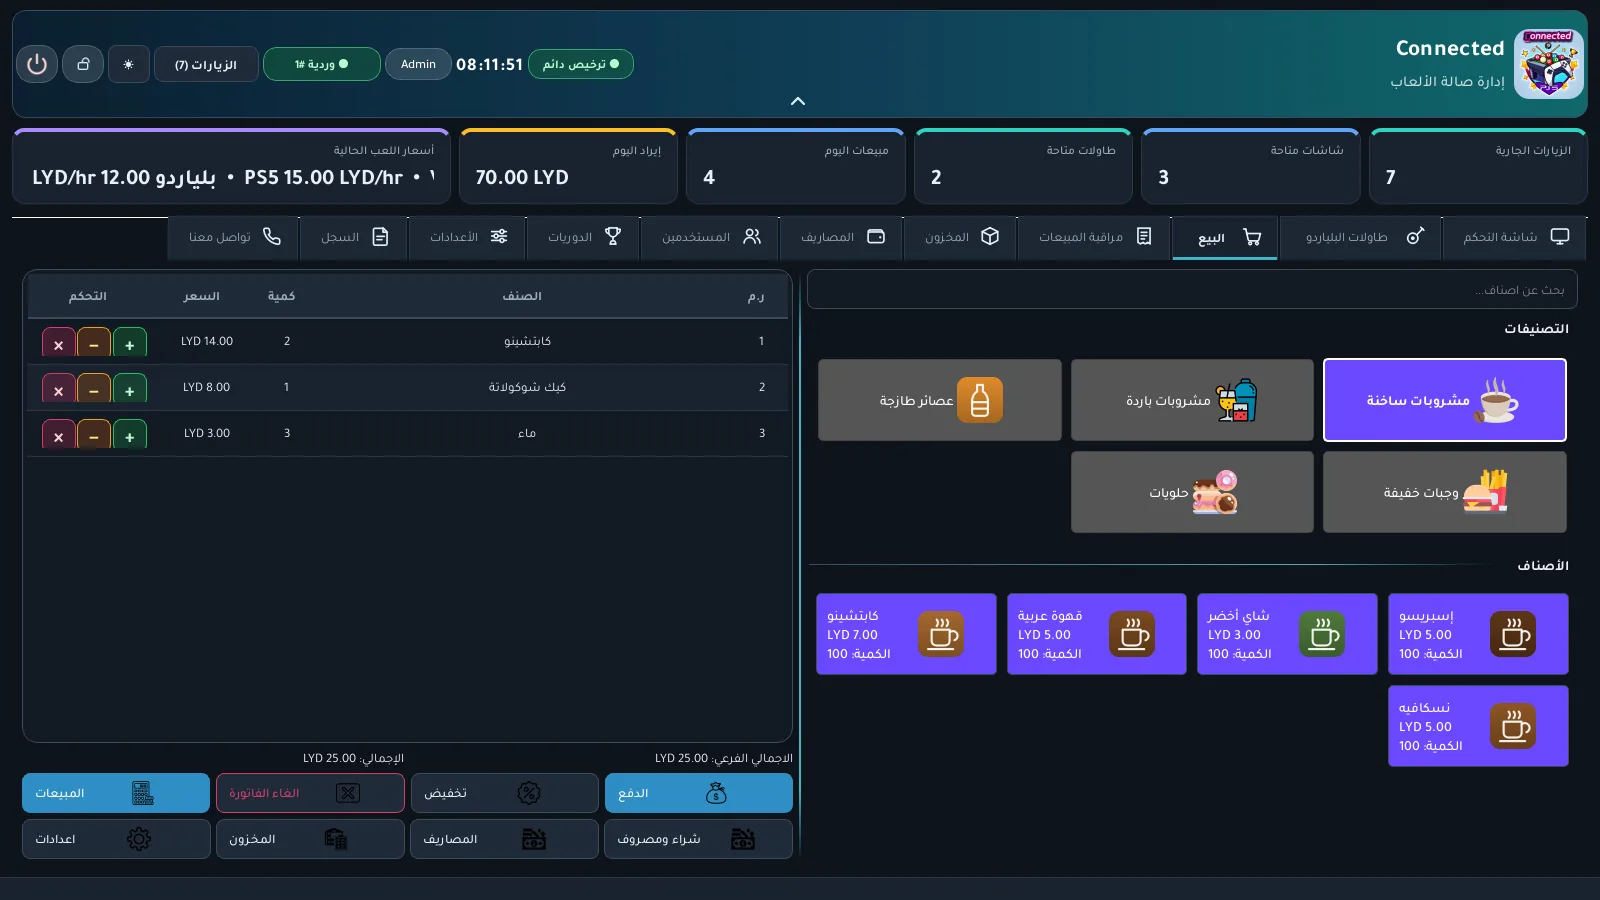Open the الزيارات (7) visits button
Viewport: 1600px width, 900px height.
tap(206, 64)
